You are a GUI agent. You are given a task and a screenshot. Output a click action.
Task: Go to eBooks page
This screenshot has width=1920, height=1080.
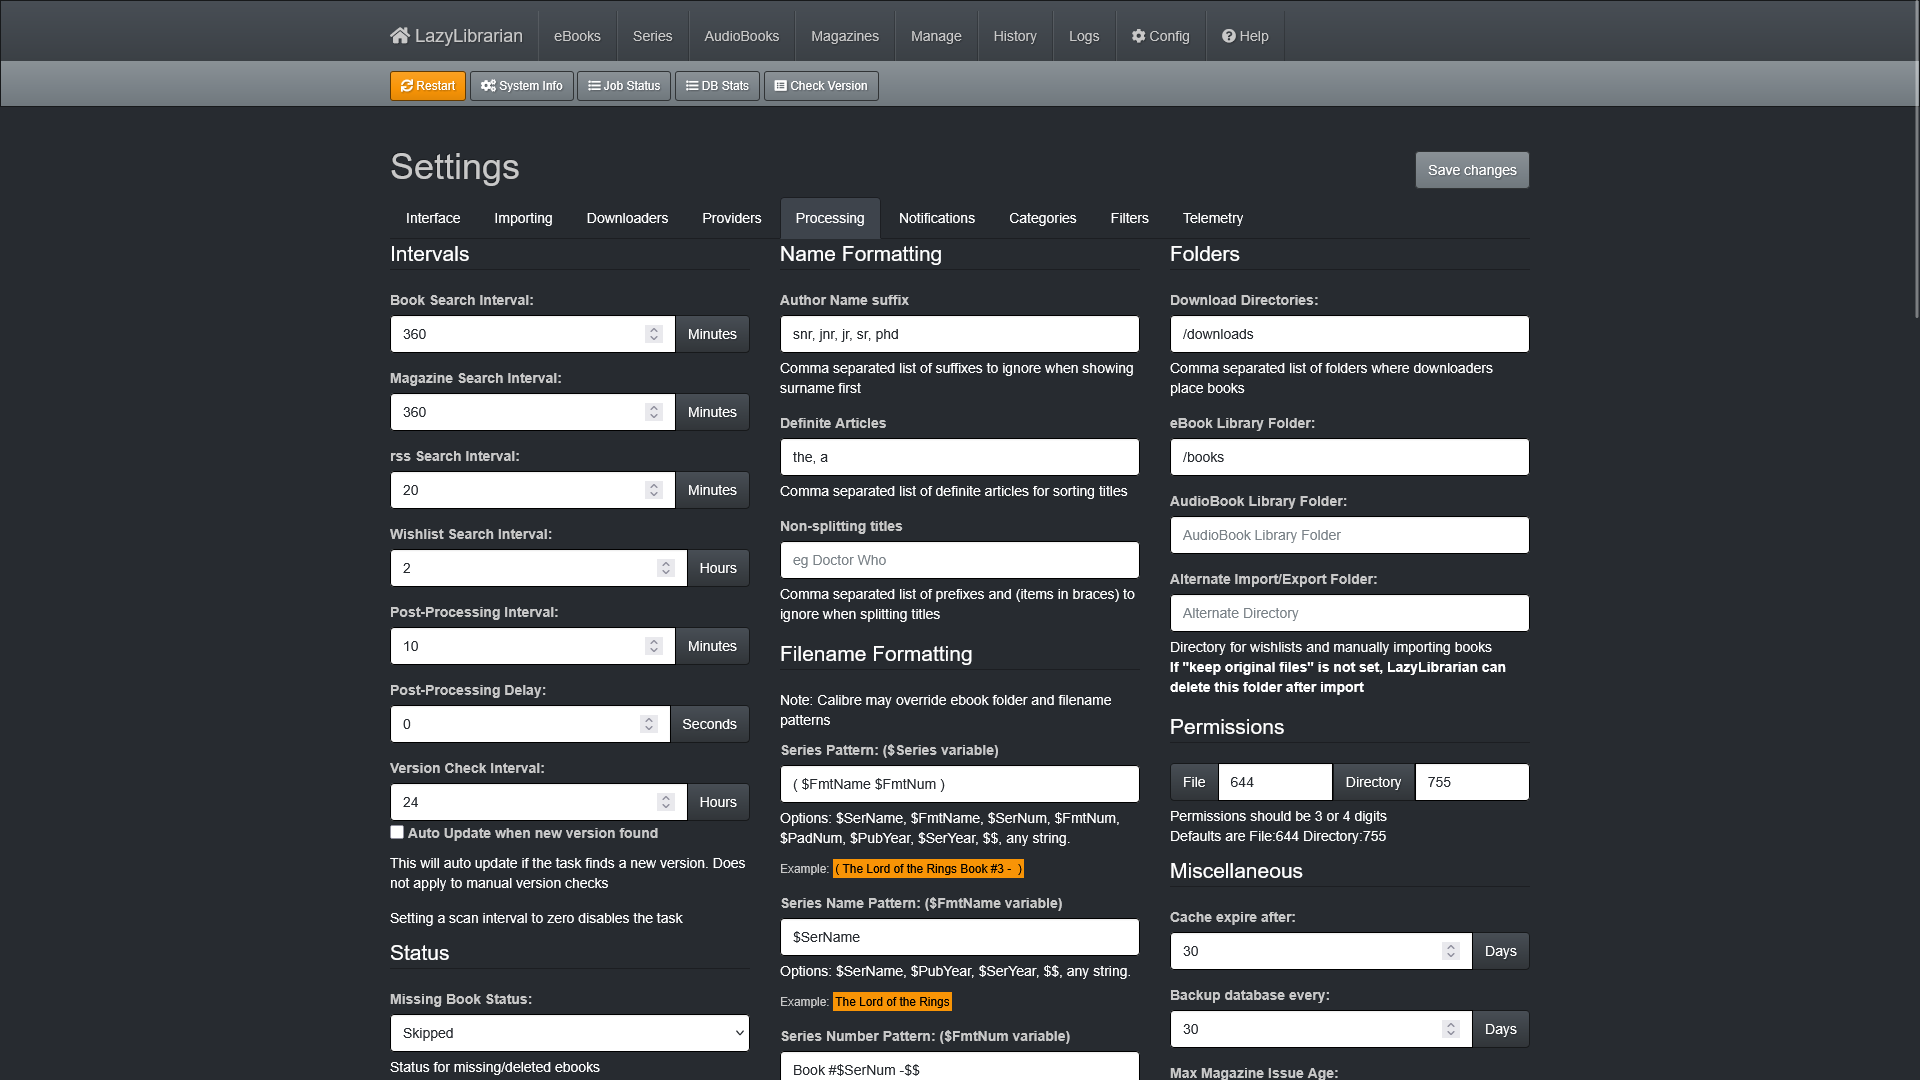click(578, 36)
